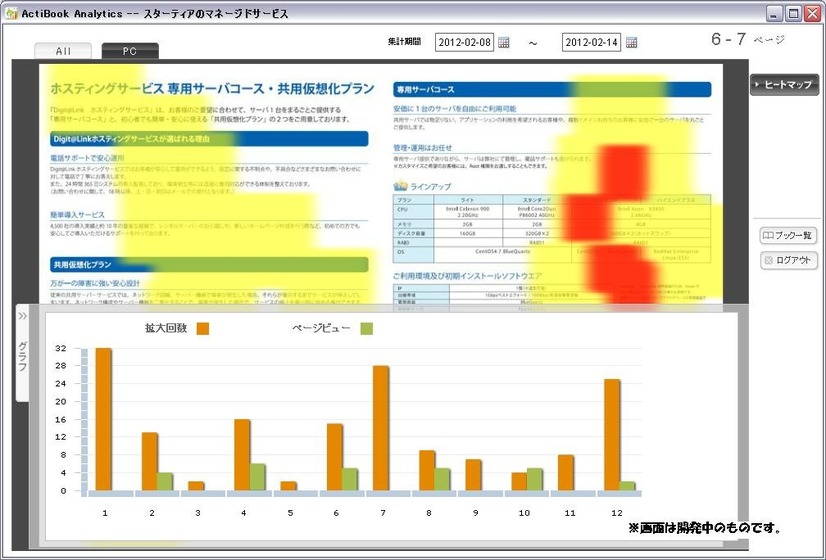Maximize the ActiBook Analytics window
This screenshot has height=560, width=826.
pyautogui.click(x=793, y=13)
